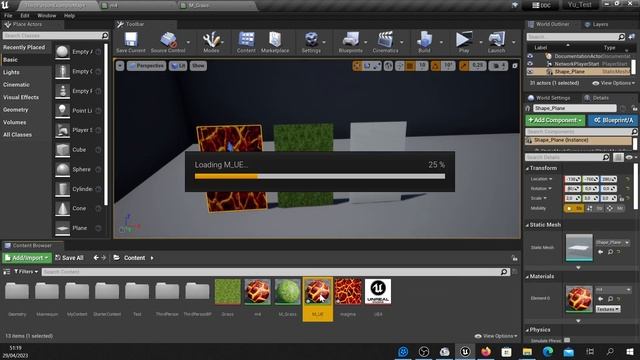Screen dimensions: 640x360
Task: Click Add/Import button
Action: (x=27, y=258)
